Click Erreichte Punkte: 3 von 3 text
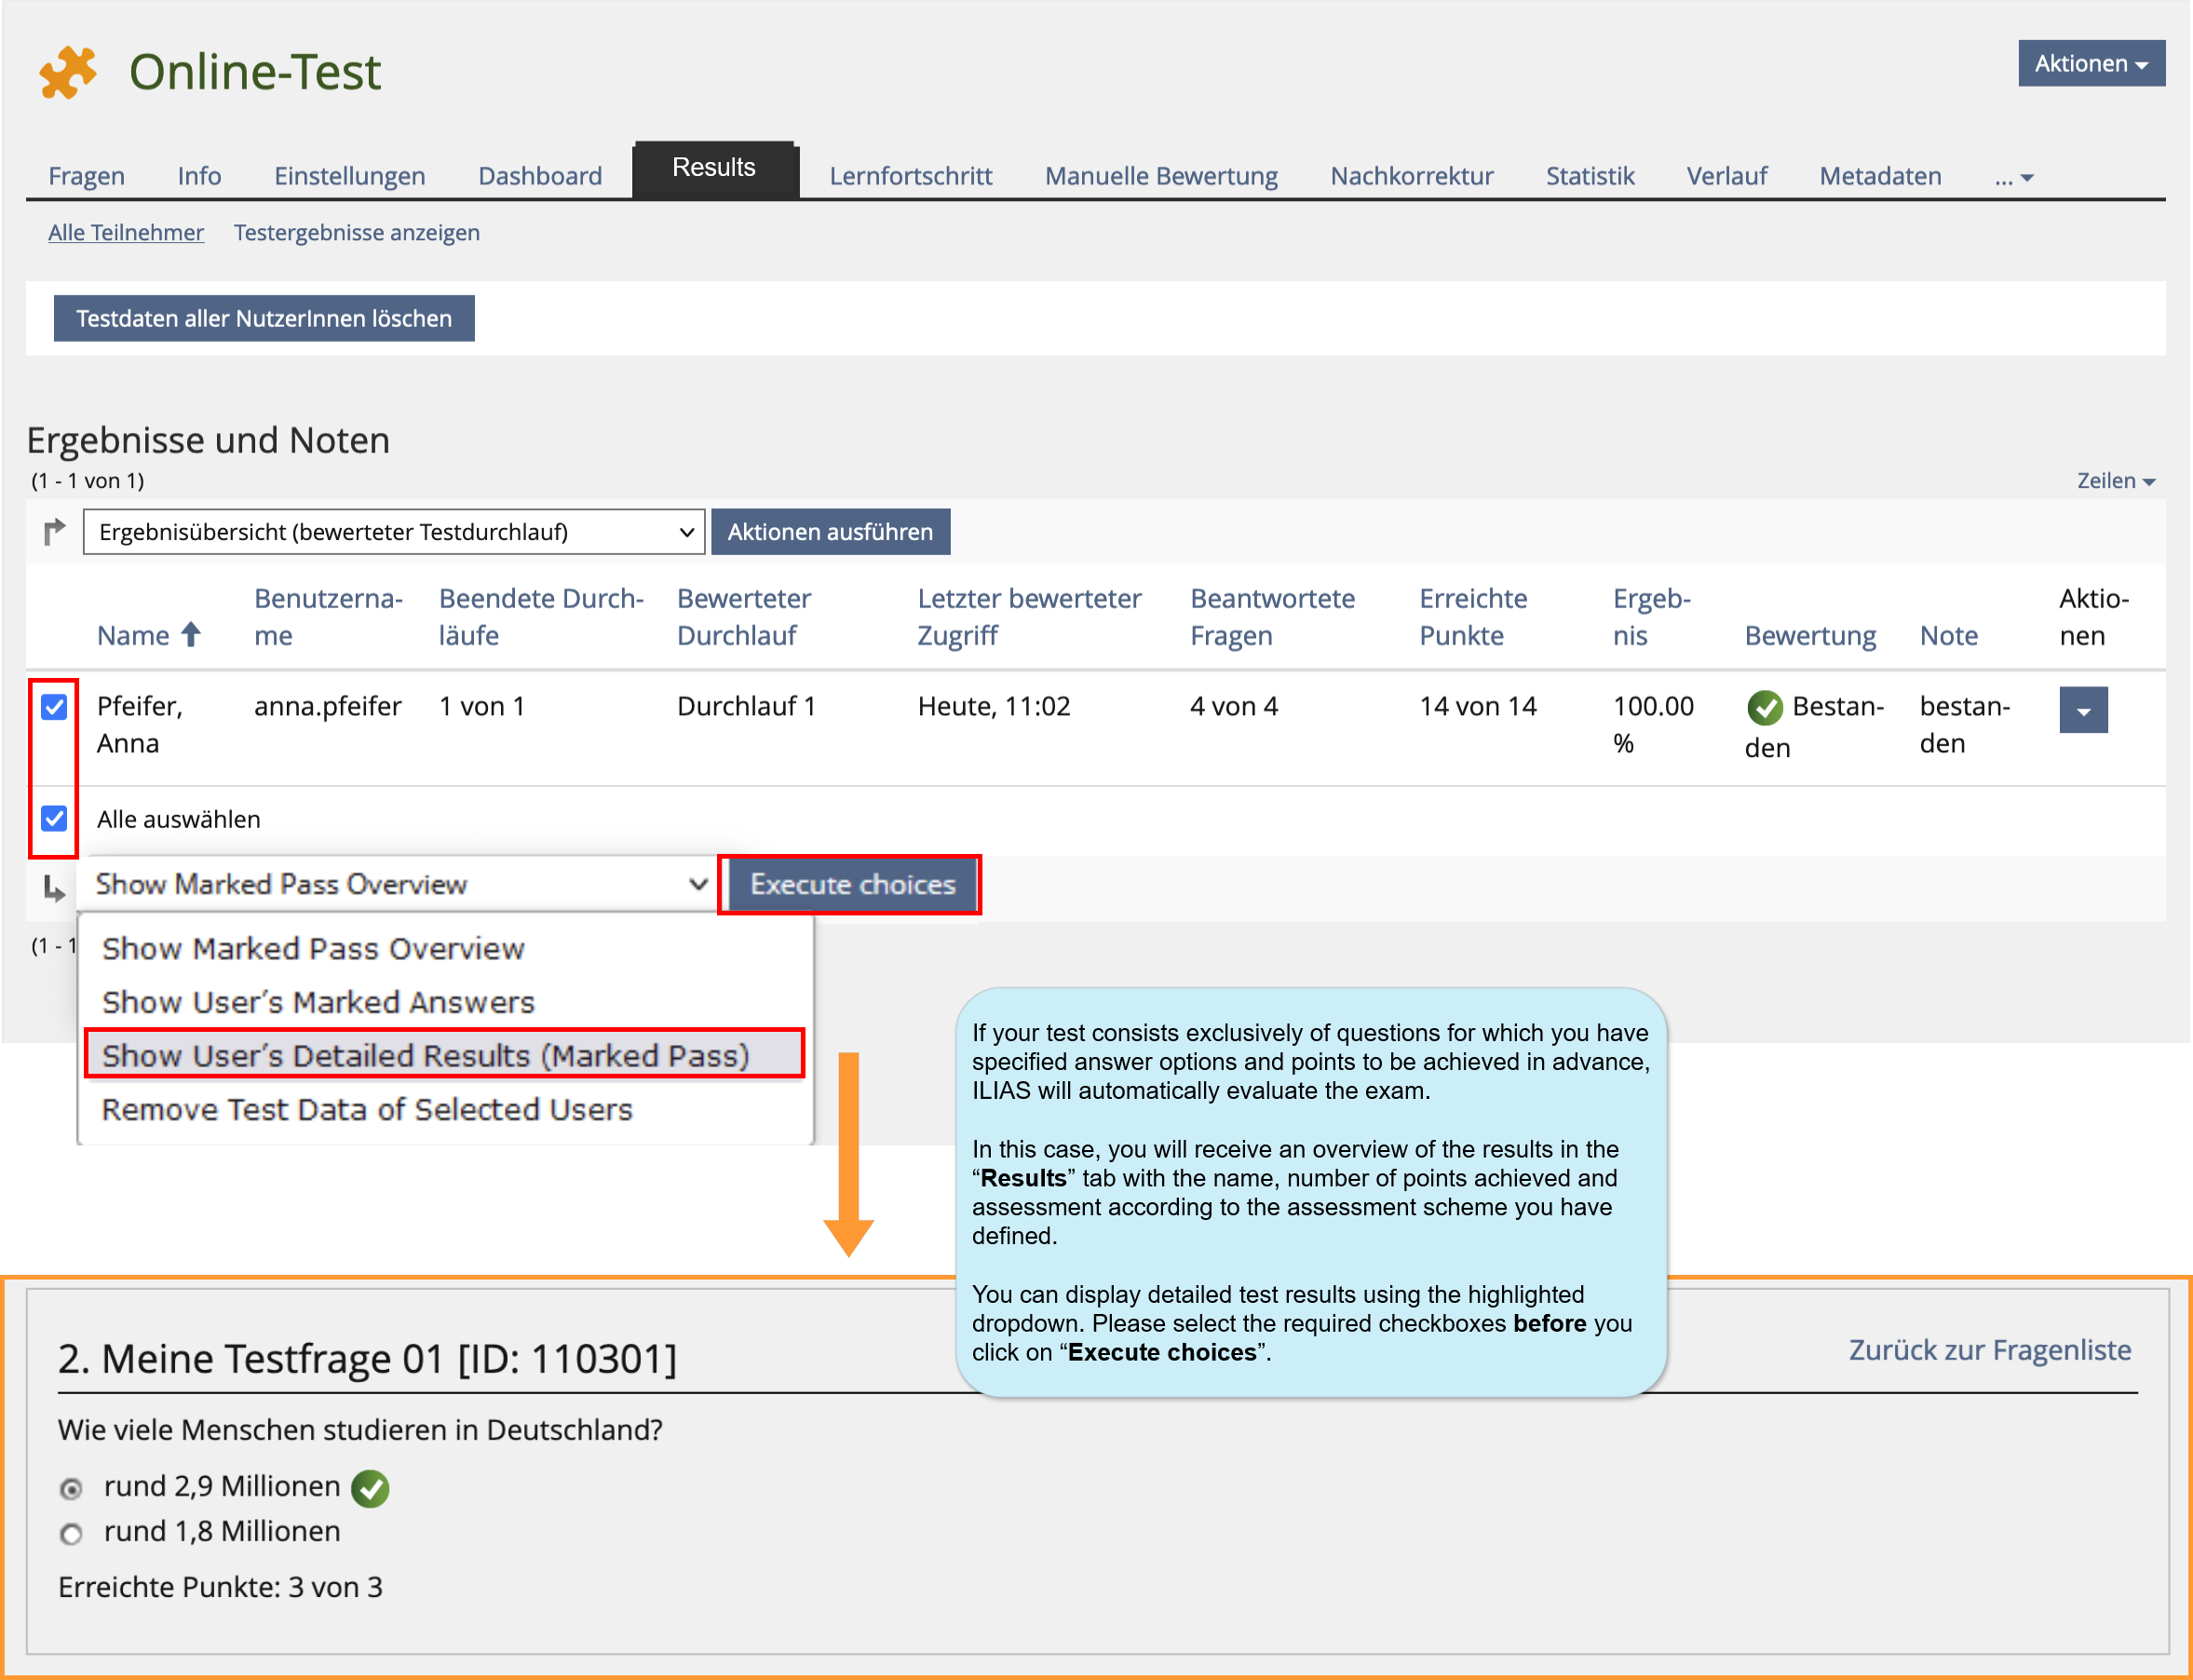2193x1680 pixels. coord(220,1588)
